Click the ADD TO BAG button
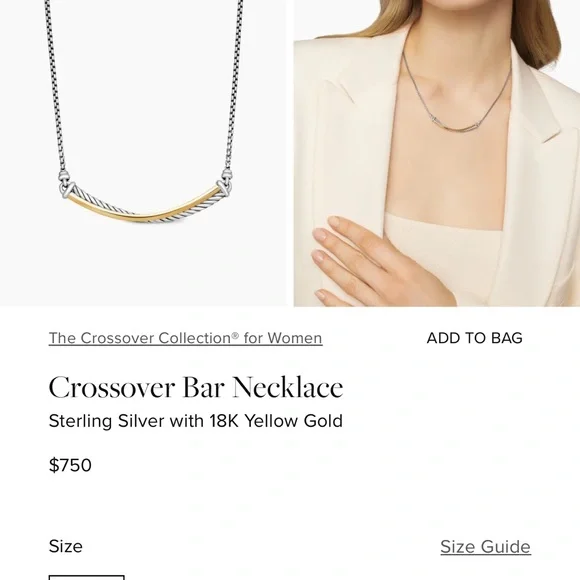The image size is (580, 580). (474, 338)
